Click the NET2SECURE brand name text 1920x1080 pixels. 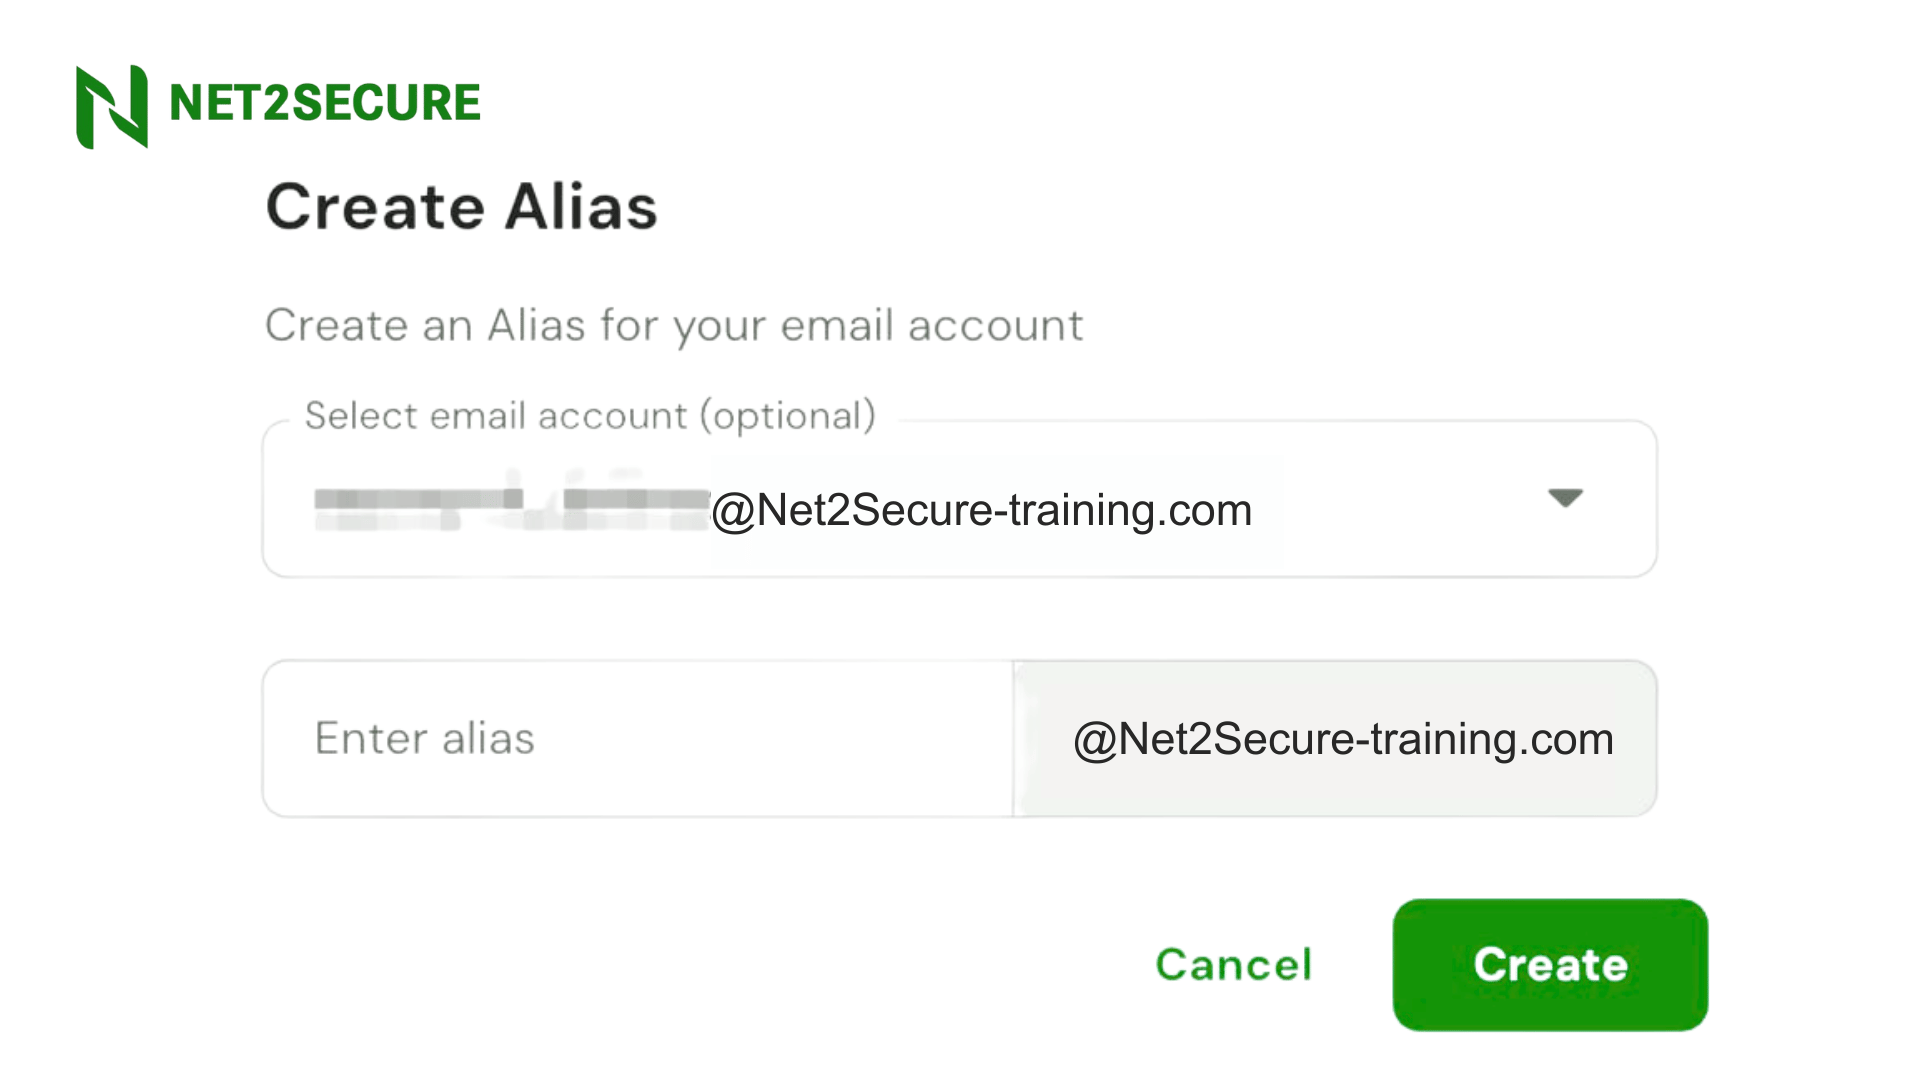(x=325, y=103)
